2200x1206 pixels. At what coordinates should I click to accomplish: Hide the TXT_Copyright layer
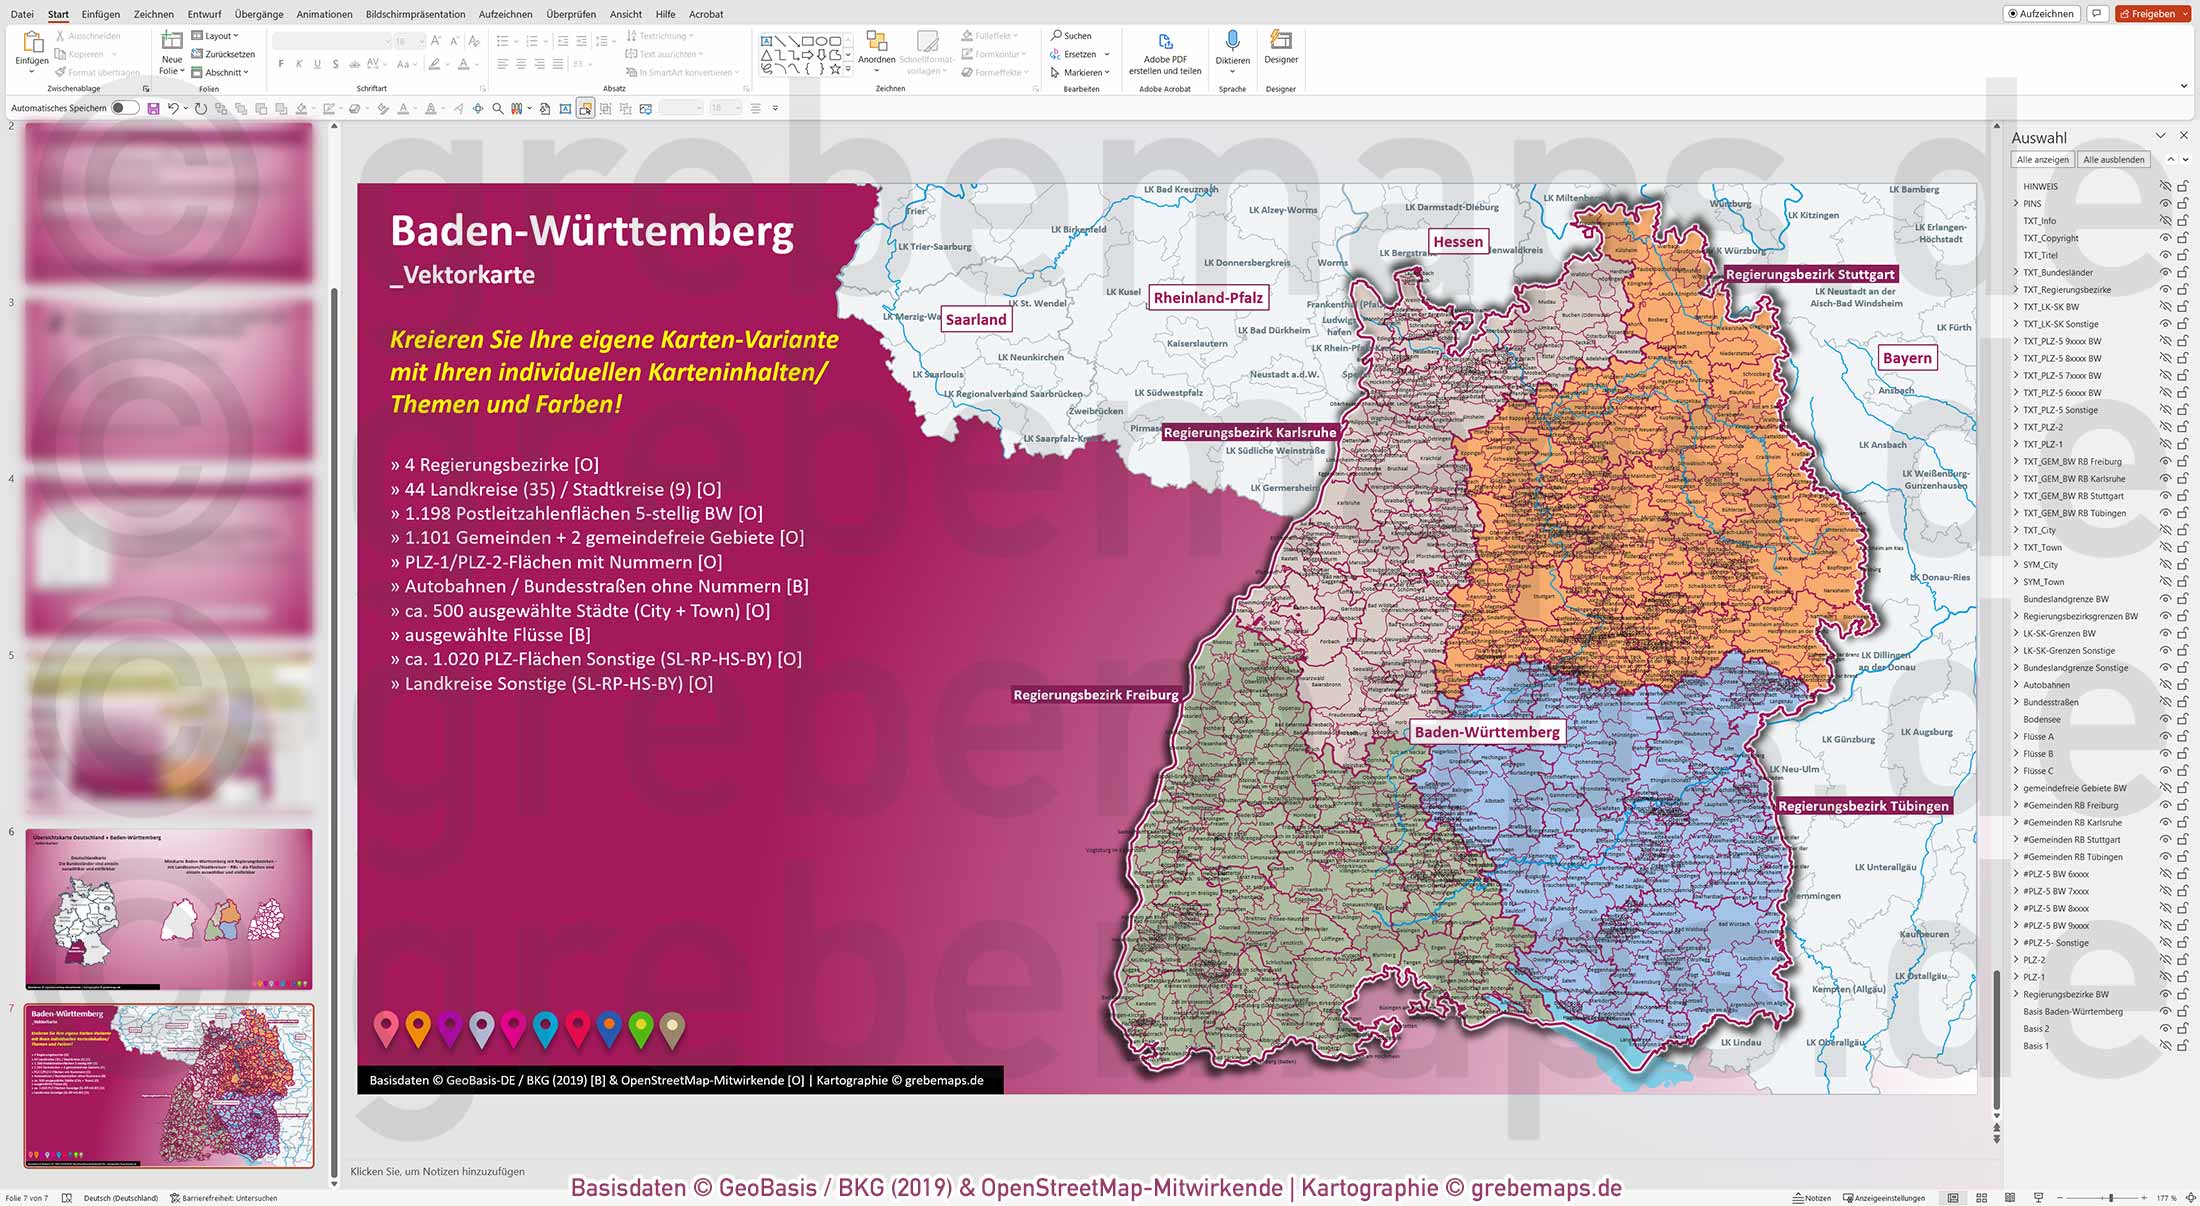(2165, 238)
